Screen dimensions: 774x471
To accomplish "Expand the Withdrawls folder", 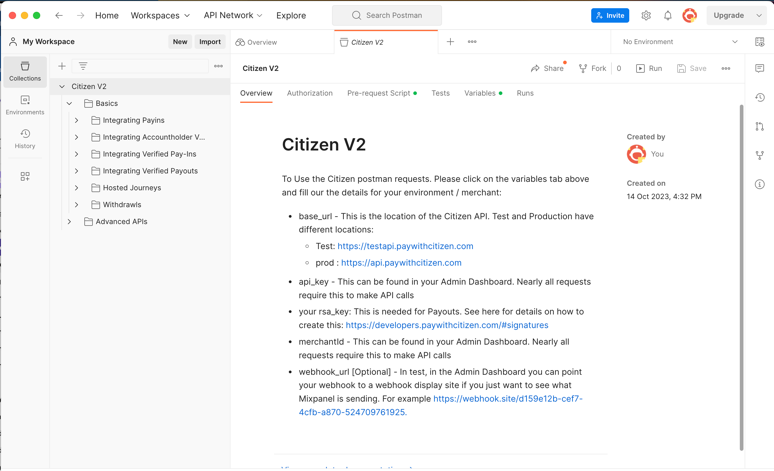I will click(x=77, y=204).
